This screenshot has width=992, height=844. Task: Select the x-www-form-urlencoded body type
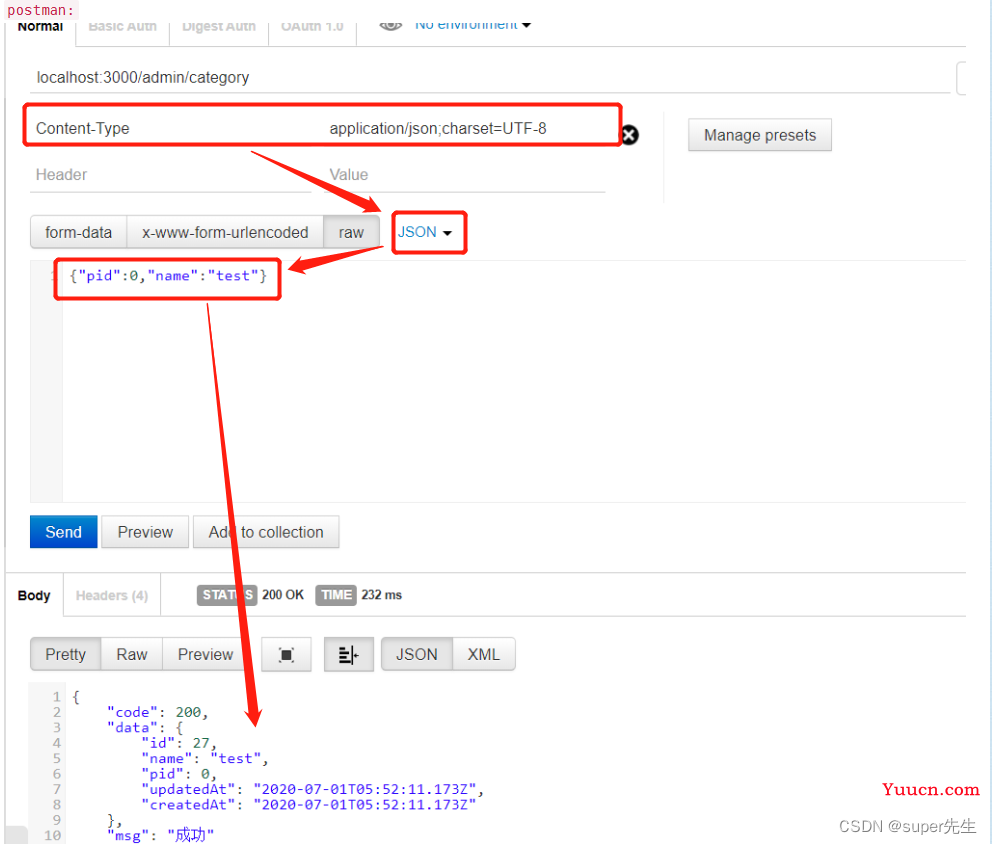click(x=225, y=232)
